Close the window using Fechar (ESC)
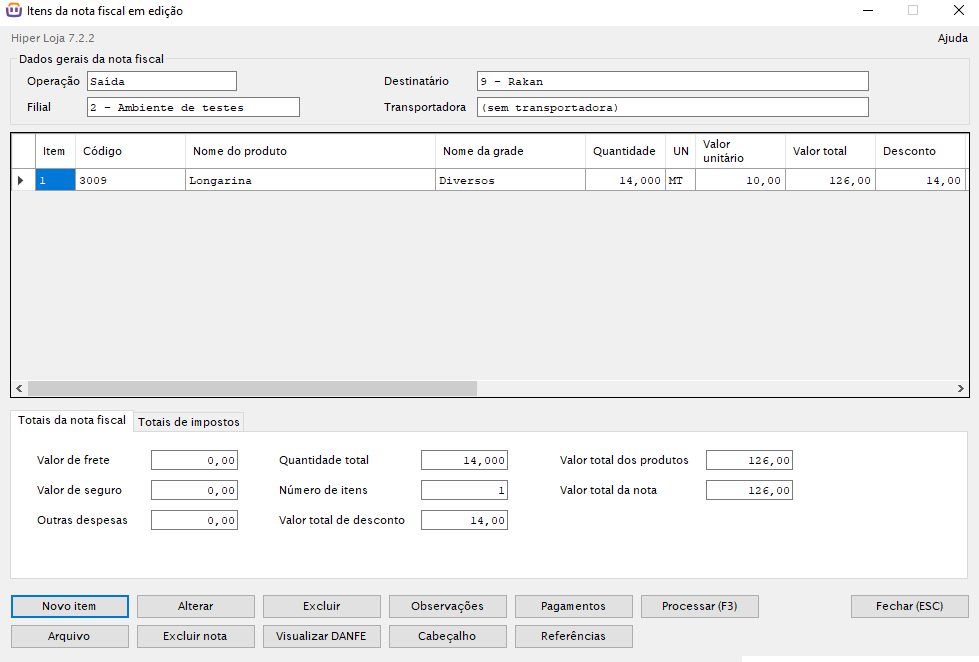The width and height of the screenshot is (979, 662). click(x=909, y=606)
